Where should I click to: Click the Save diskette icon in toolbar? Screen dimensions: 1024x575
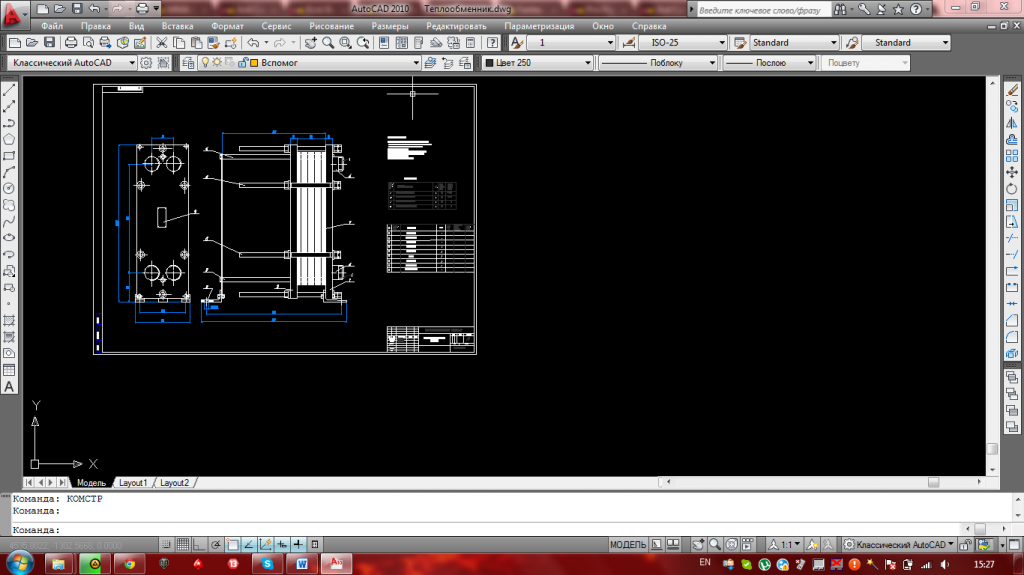(x=50, y=43)
